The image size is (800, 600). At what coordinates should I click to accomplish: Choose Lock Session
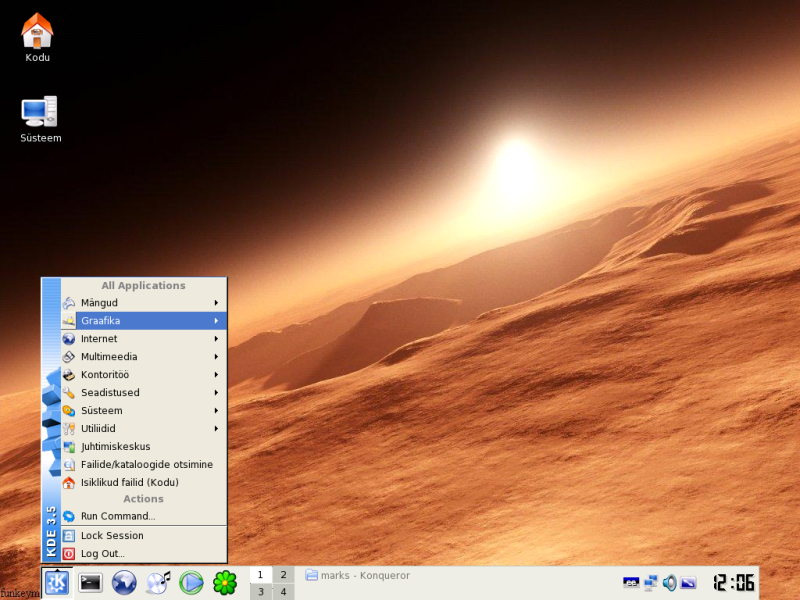144,536
